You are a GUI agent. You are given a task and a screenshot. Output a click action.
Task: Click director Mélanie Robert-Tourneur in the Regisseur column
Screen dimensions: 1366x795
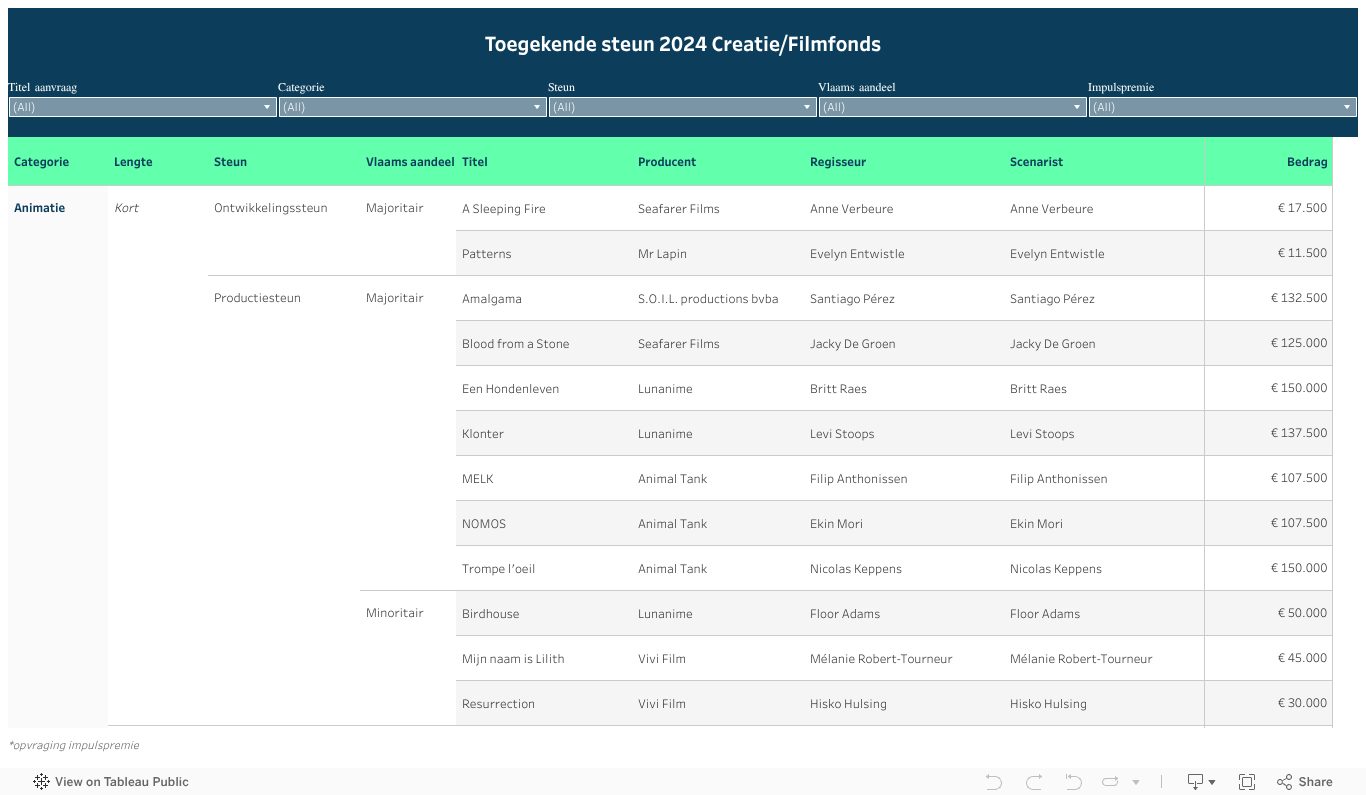click(x=881, y=659)
